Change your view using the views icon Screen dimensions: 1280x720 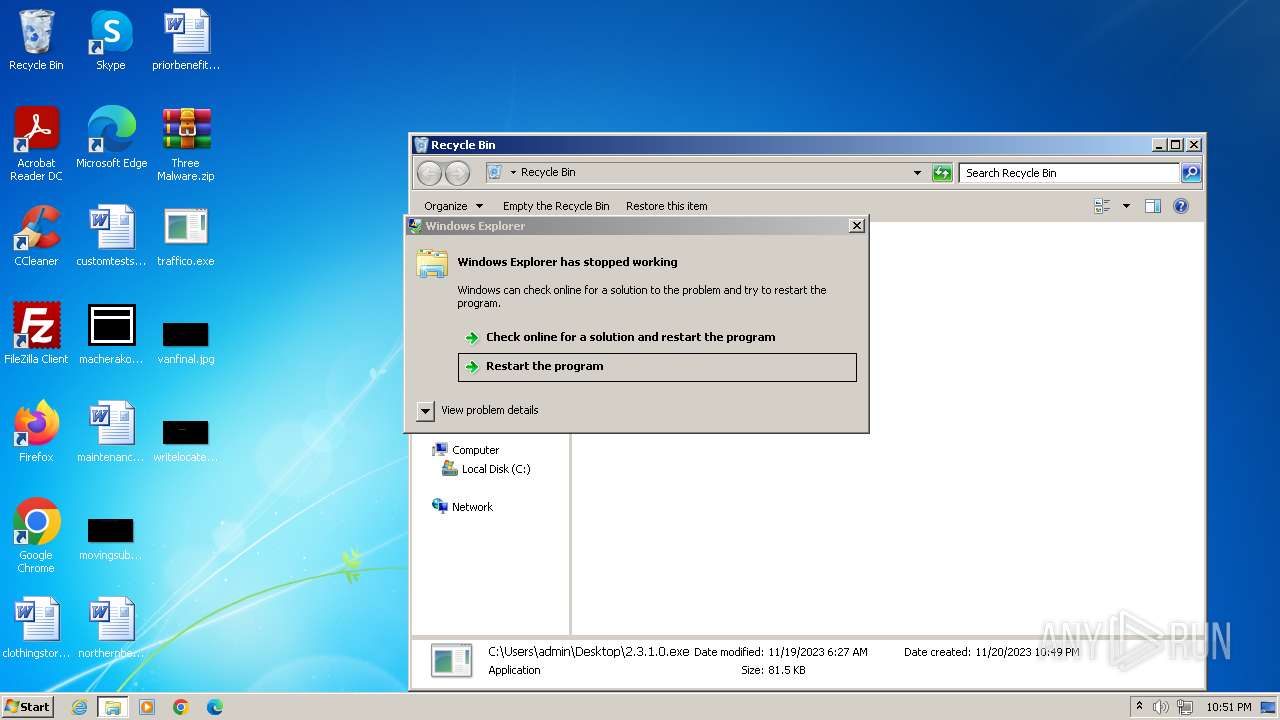(1102, 206)
